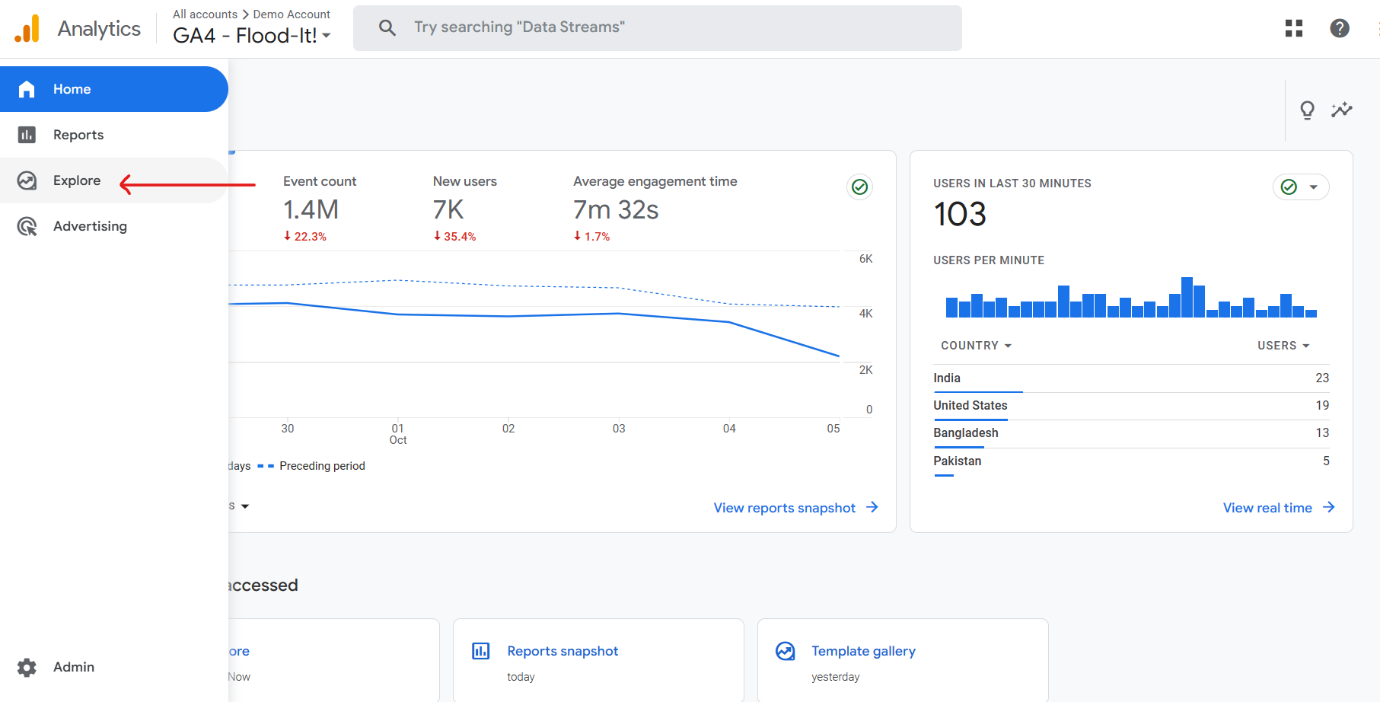The height and width of the screenshot is (702, 1380).
Task: Click the arrow beside View real time
Action: click(x=1329, y=507)
